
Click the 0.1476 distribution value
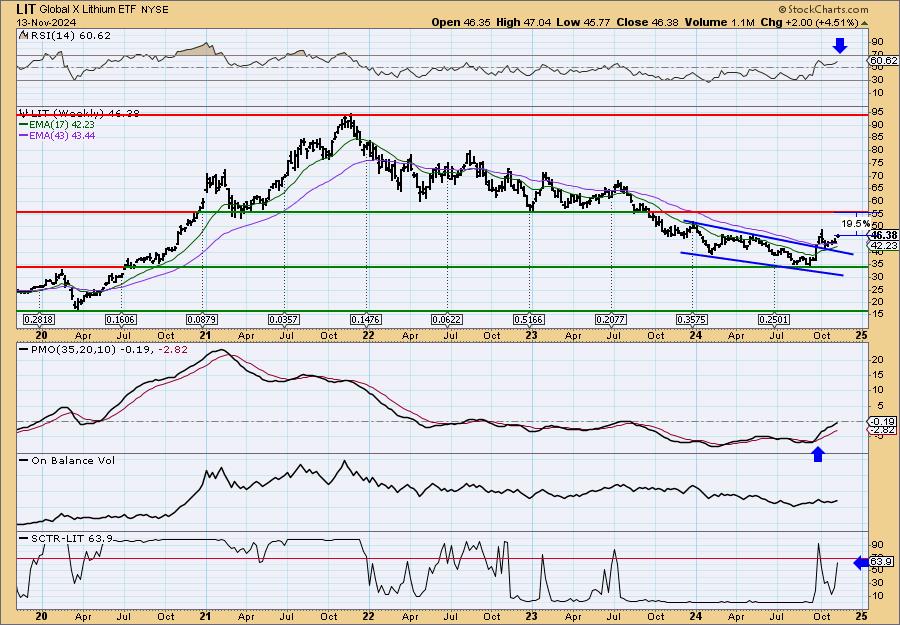pyautogui.click(x=366, y=319)
